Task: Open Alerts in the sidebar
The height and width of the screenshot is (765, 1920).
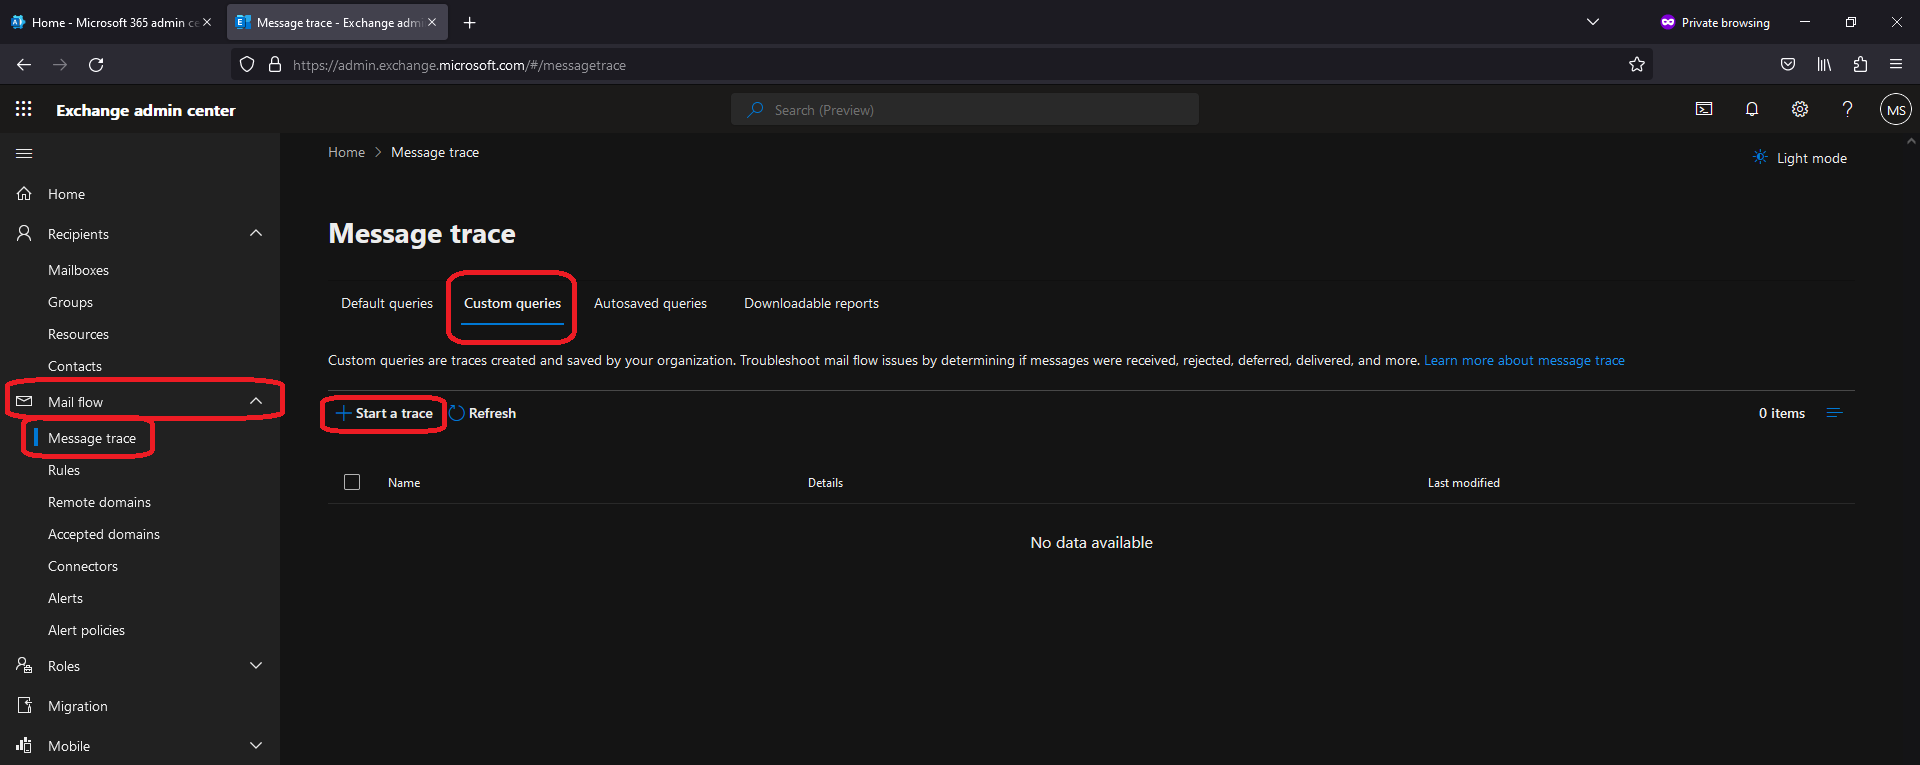Action: pyautogui.click(x=65, y=598)
